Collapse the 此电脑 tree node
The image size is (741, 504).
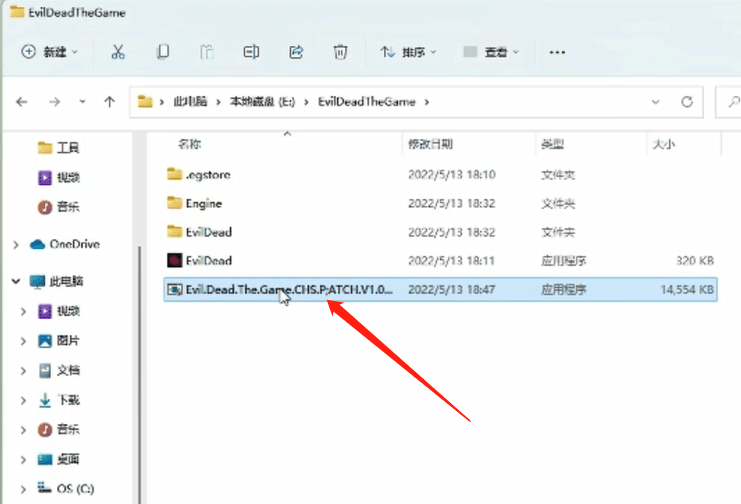(16, 281)
